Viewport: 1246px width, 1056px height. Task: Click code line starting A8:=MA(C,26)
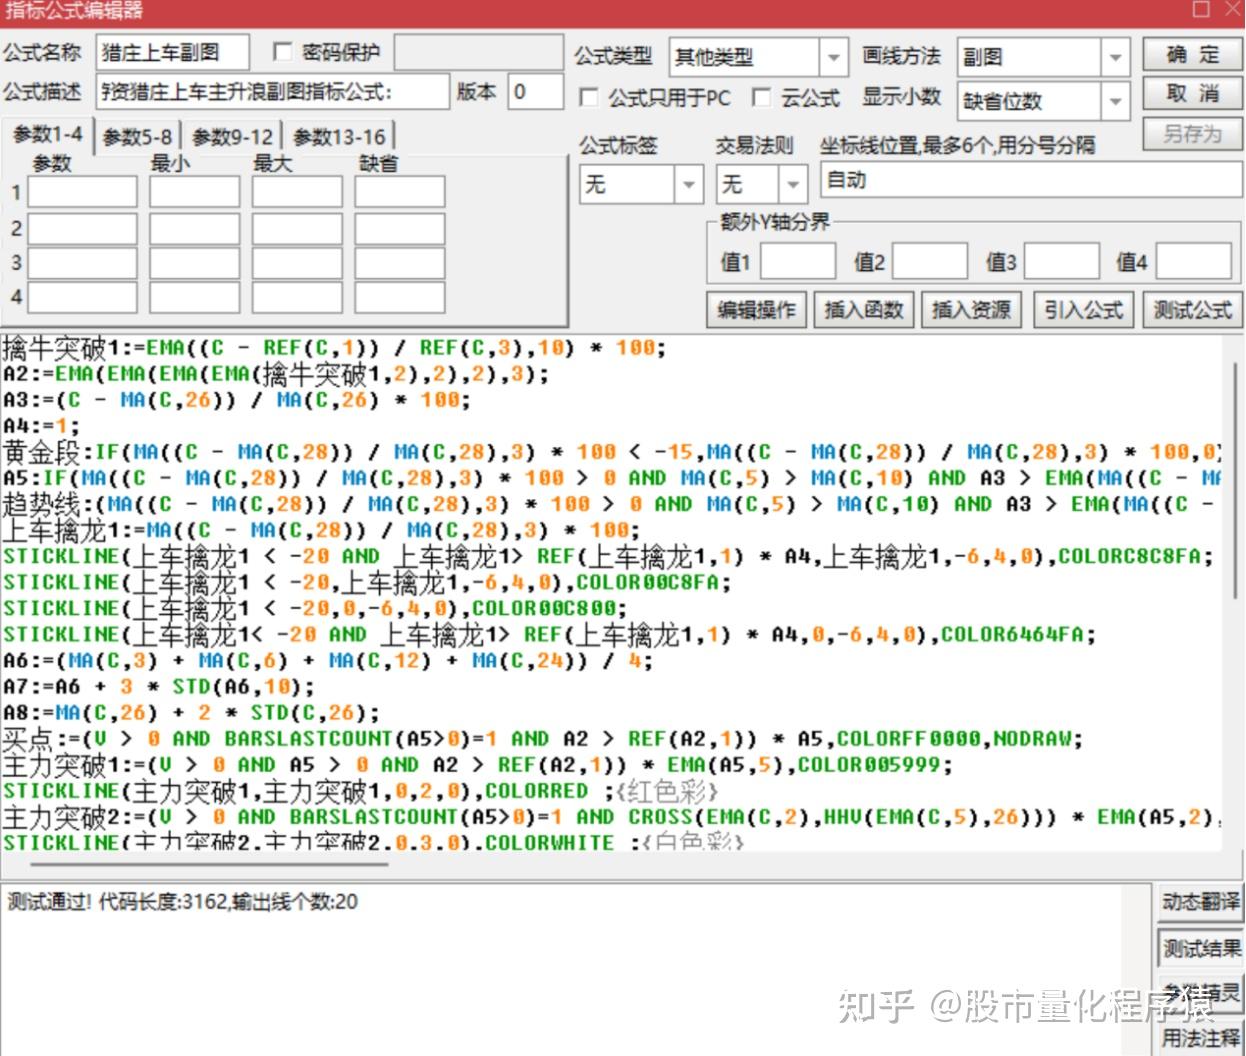point(191,713)
